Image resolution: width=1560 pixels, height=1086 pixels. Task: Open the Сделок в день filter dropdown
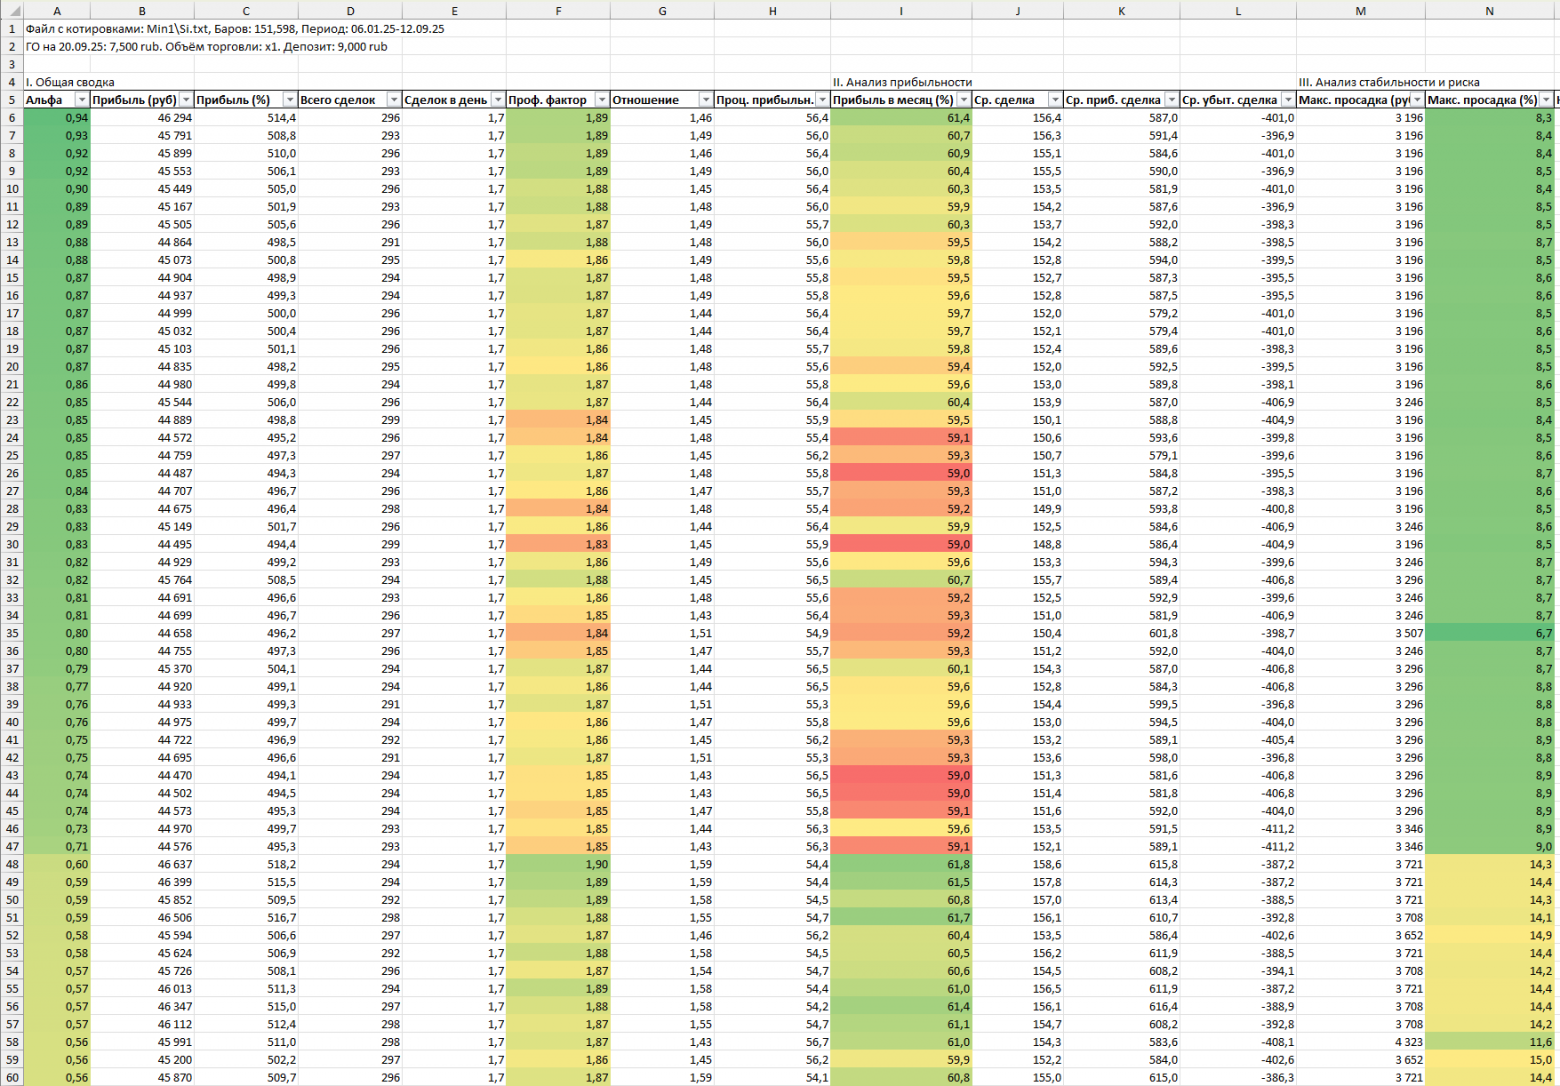[498, 100]
